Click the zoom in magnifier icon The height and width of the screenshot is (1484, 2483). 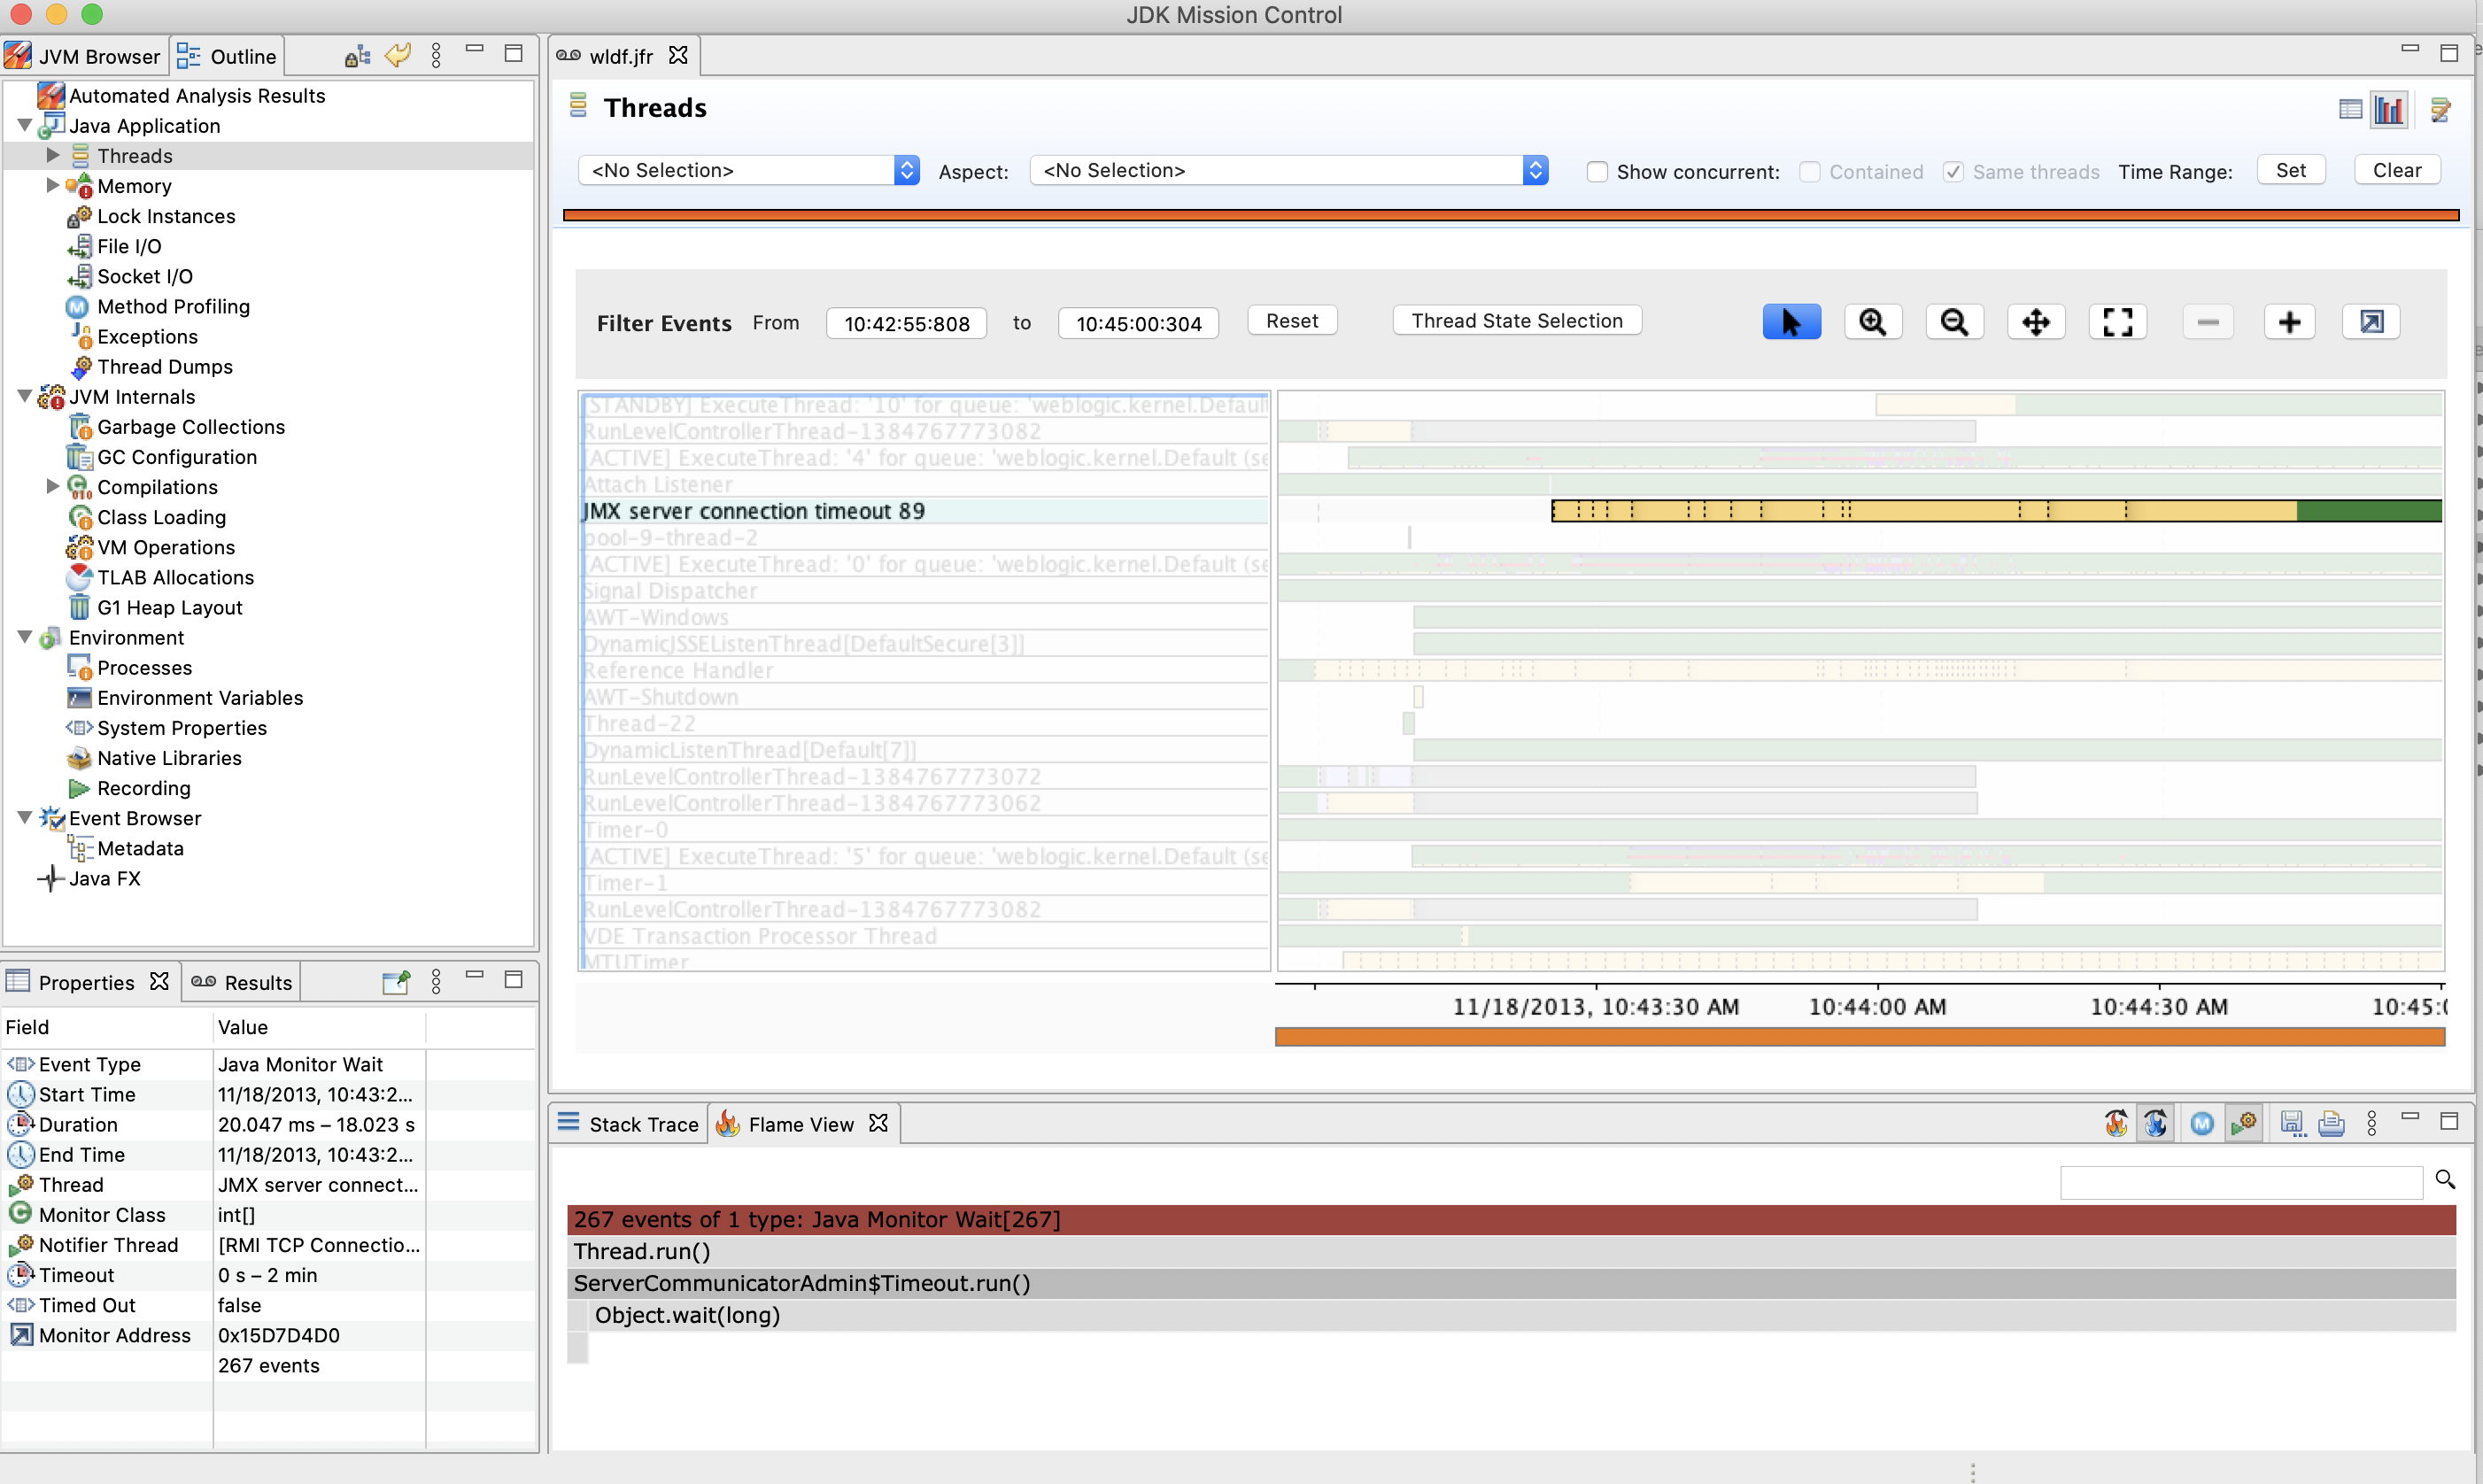[1872, 322]
